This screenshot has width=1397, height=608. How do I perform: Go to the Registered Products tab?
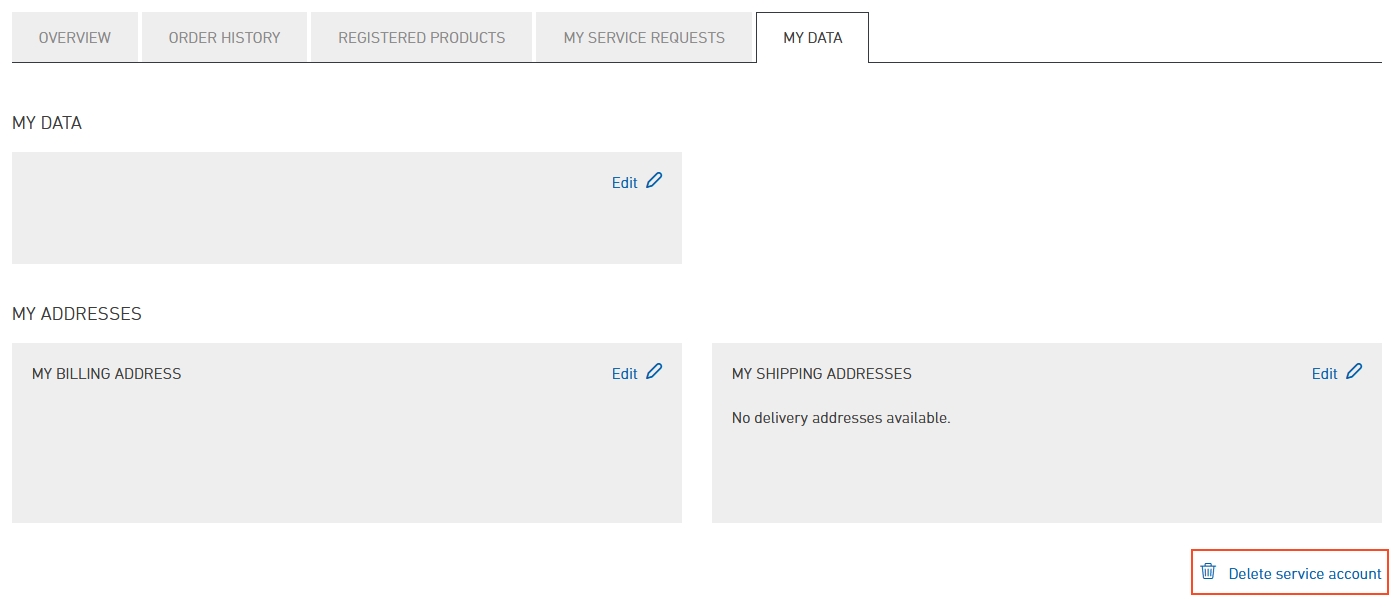[422, 38]
